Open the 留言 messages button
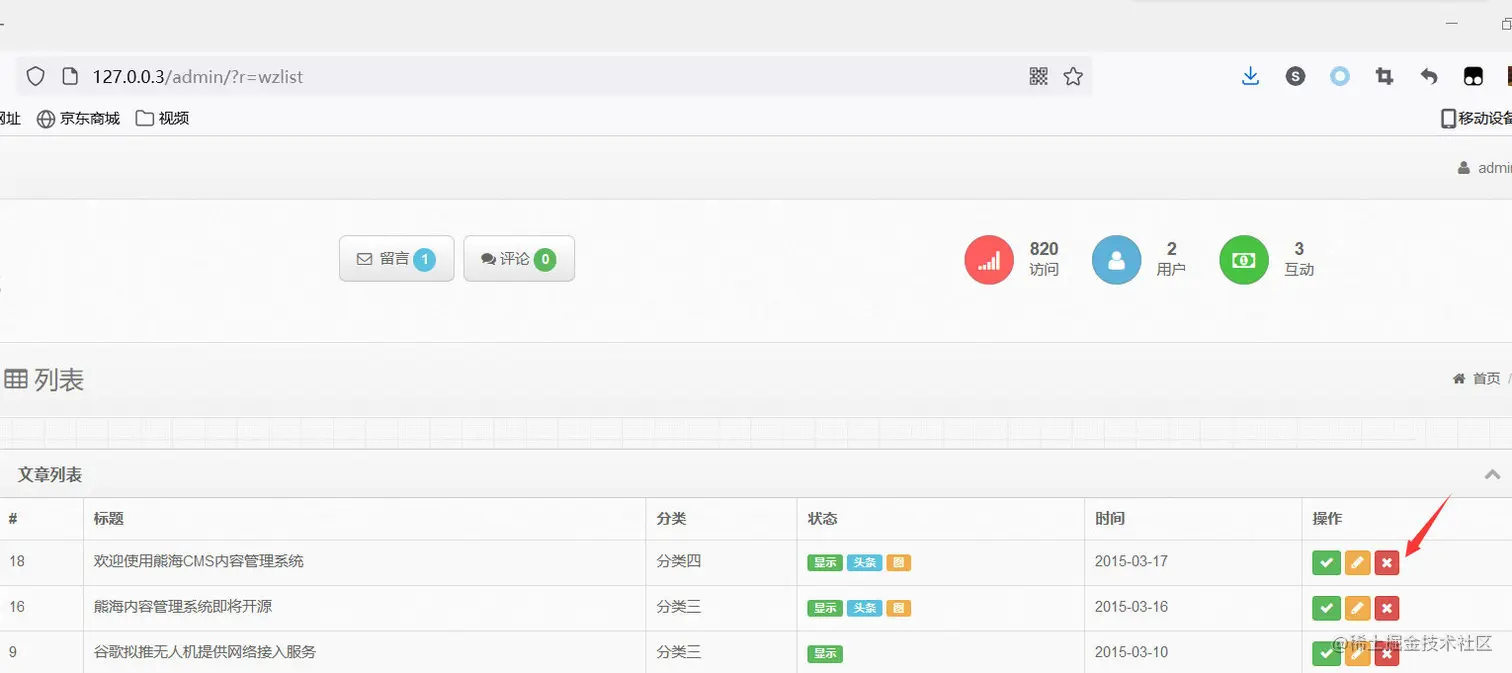The height and width of the screenshot is (673, 1512). point(397,259)
